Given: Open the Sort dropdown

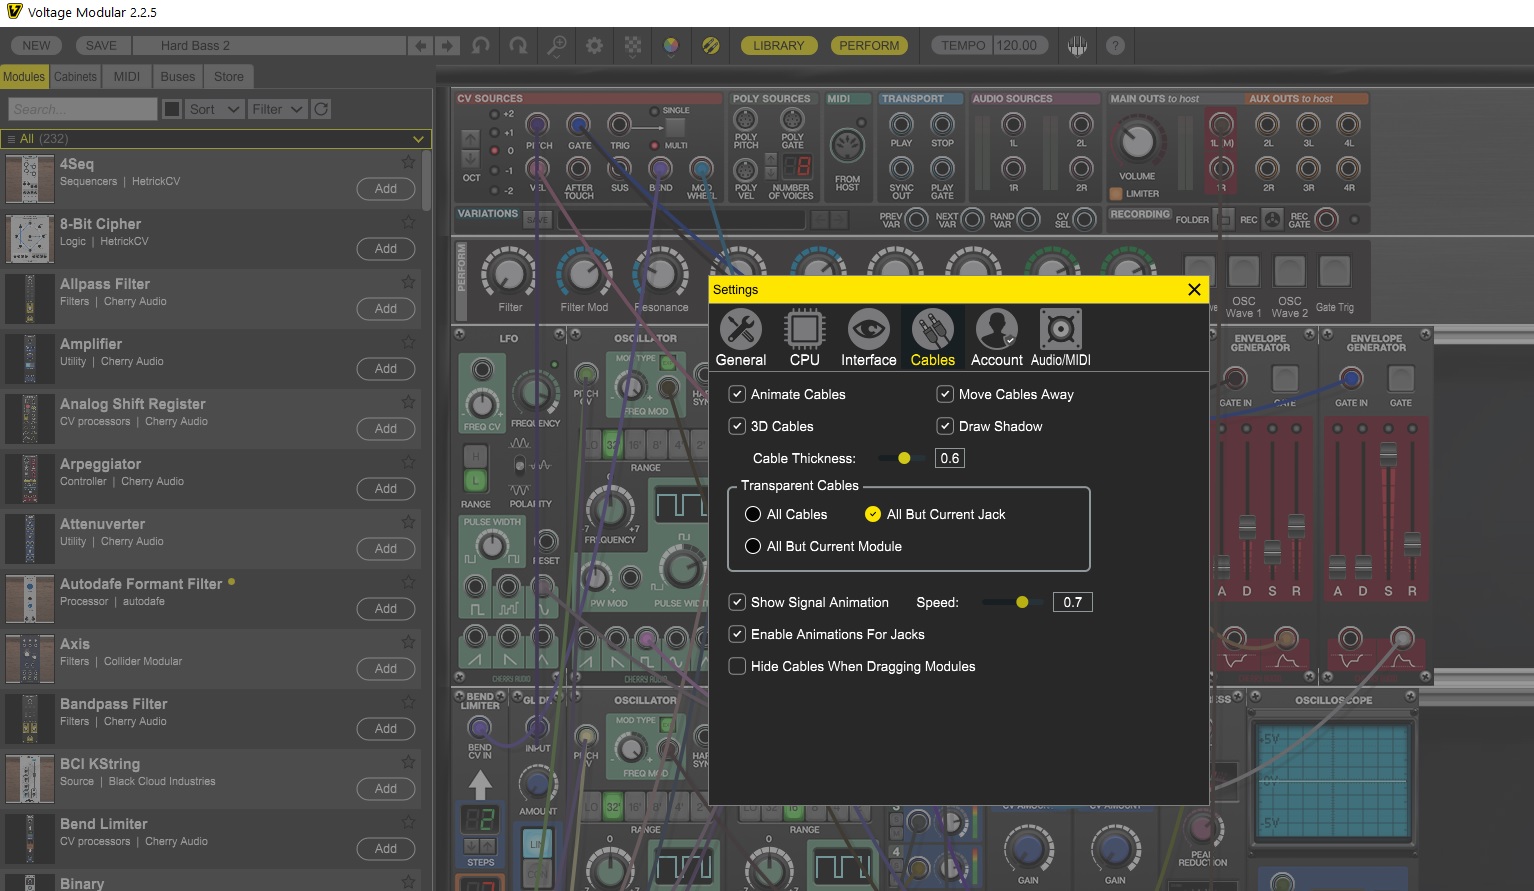Looking at the screenshot, I should [x=215, y=109].
